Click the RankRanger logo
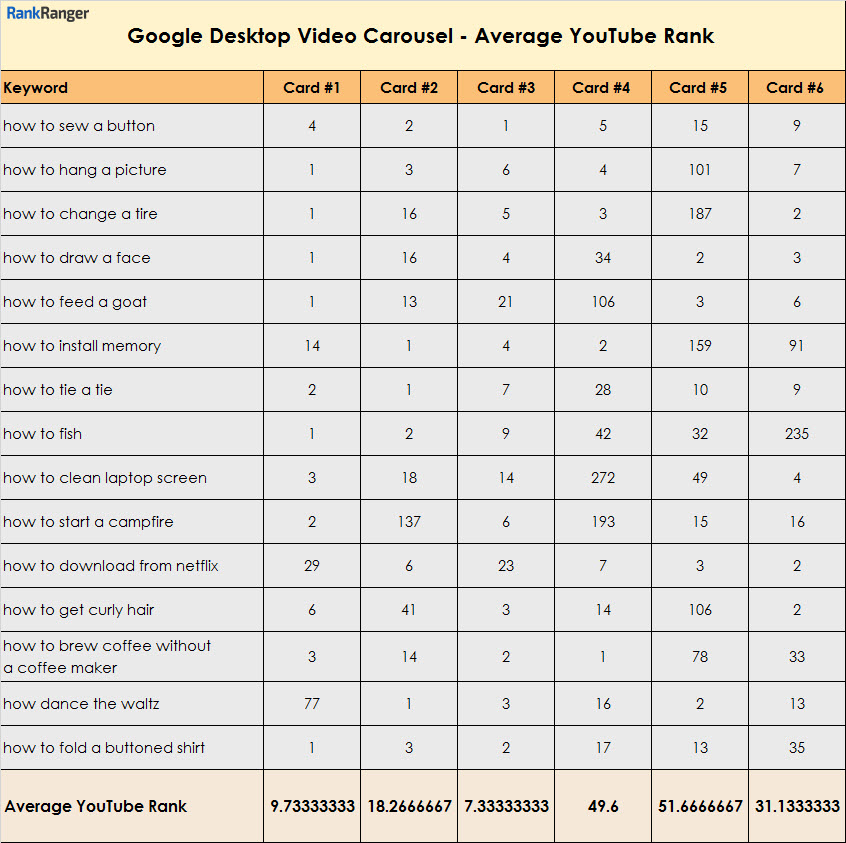Image resolution: width=846 pixels, height=843 pixels. click(x=48, y=13)
